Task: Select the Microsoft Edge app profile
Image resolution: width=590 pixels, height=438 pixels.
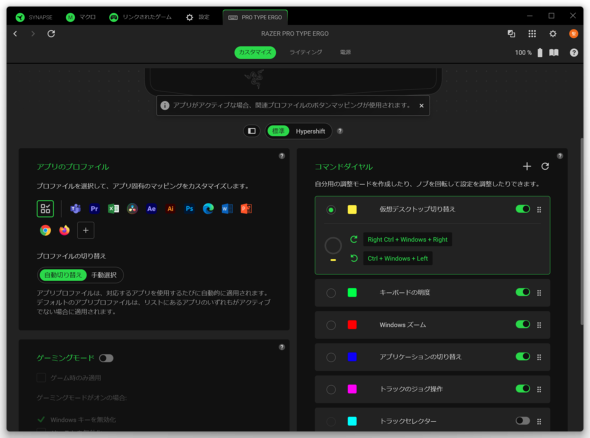Action: click(x=208, y=208)
